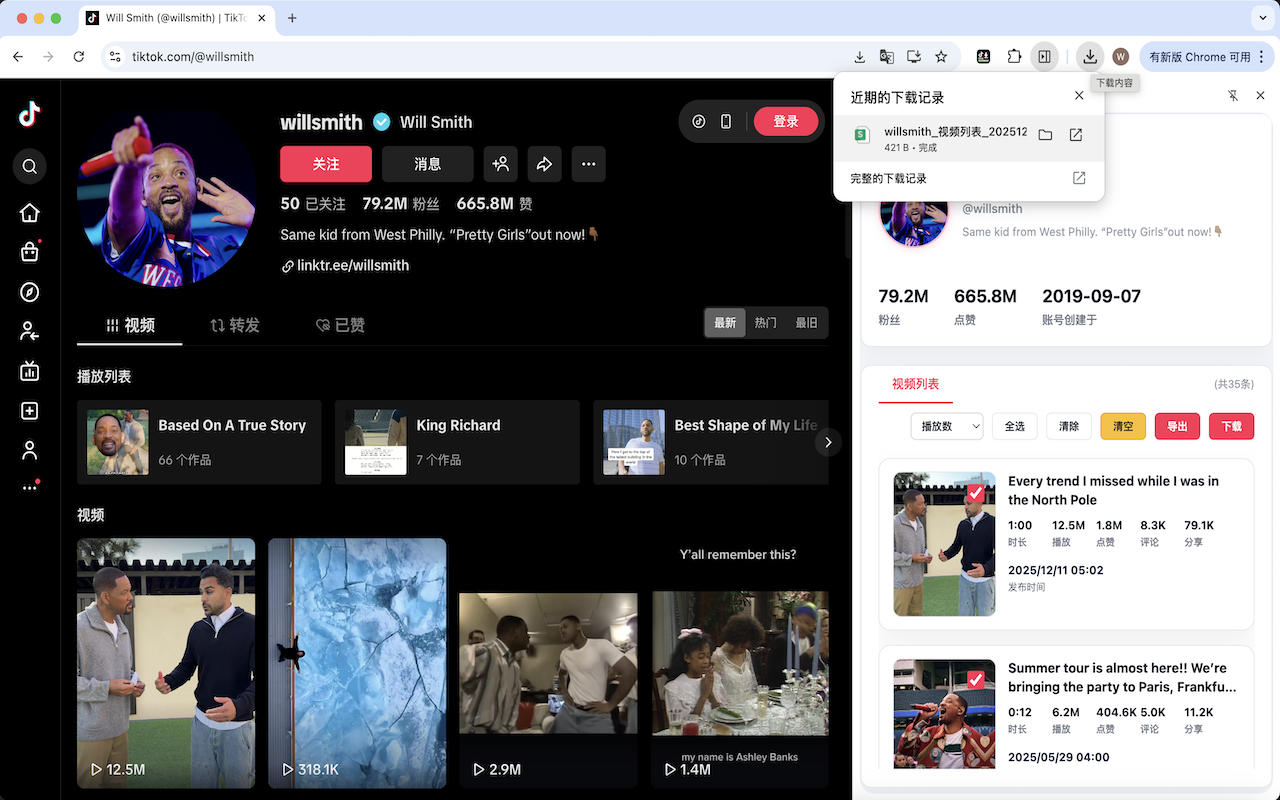Viewport: 1280px width, 800px height.
Task: Reload the page
Action: (79, 57)
